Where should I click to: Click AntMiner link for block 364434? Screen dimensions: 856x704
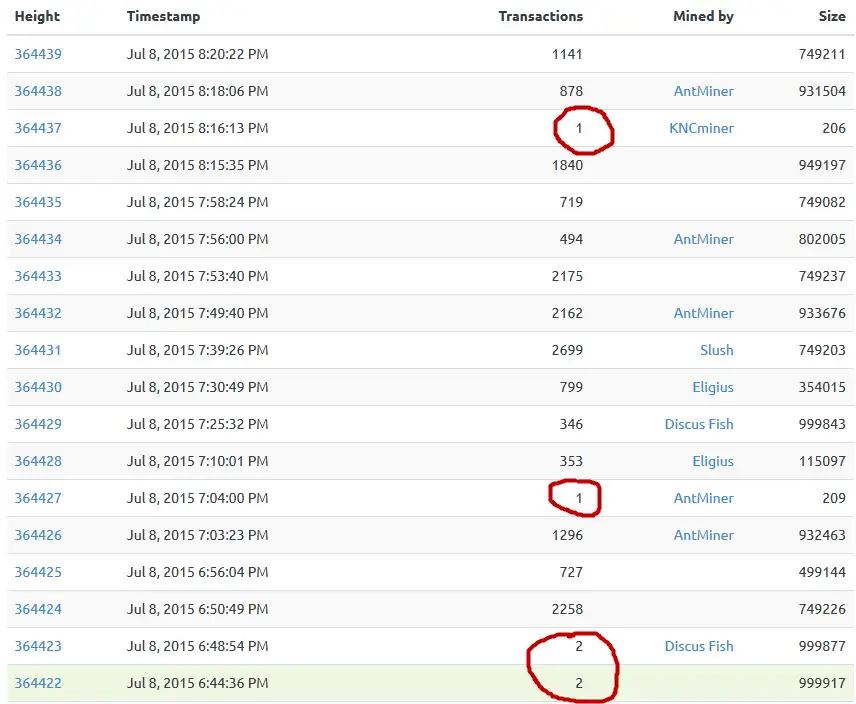tap(703, 239)
